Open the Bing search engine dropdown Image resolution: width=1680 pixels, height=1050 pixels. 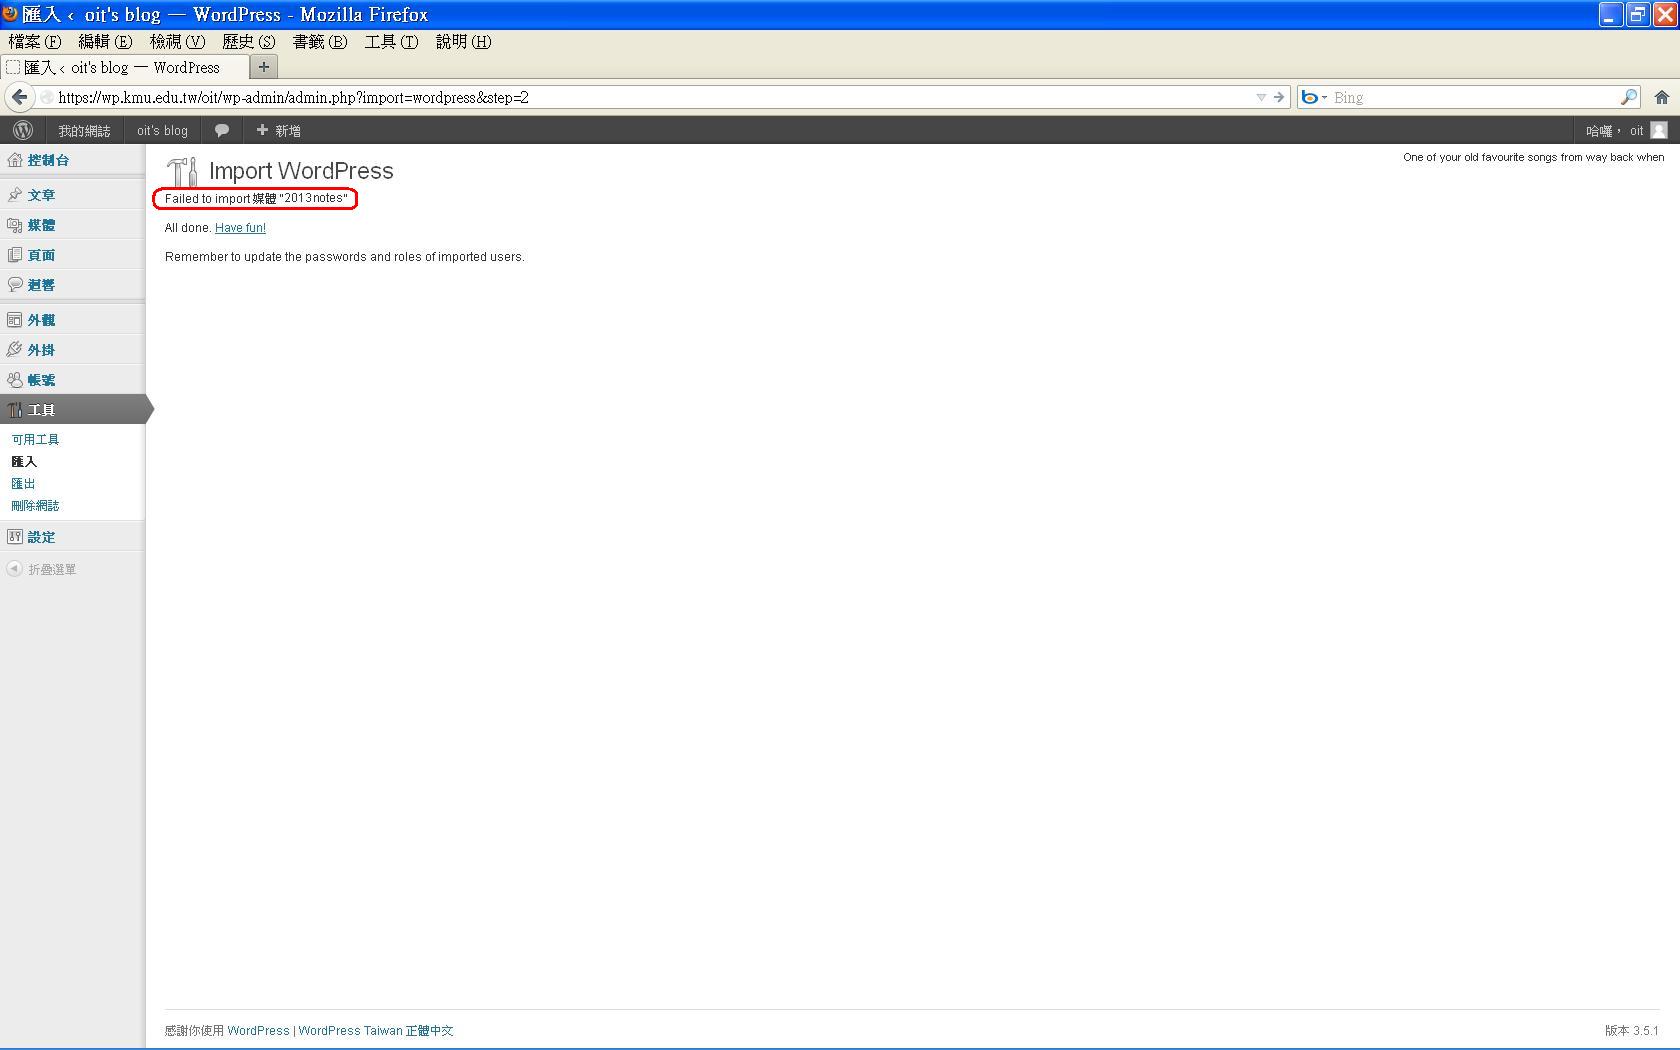pyautogui.click(x=1314, y=97)
